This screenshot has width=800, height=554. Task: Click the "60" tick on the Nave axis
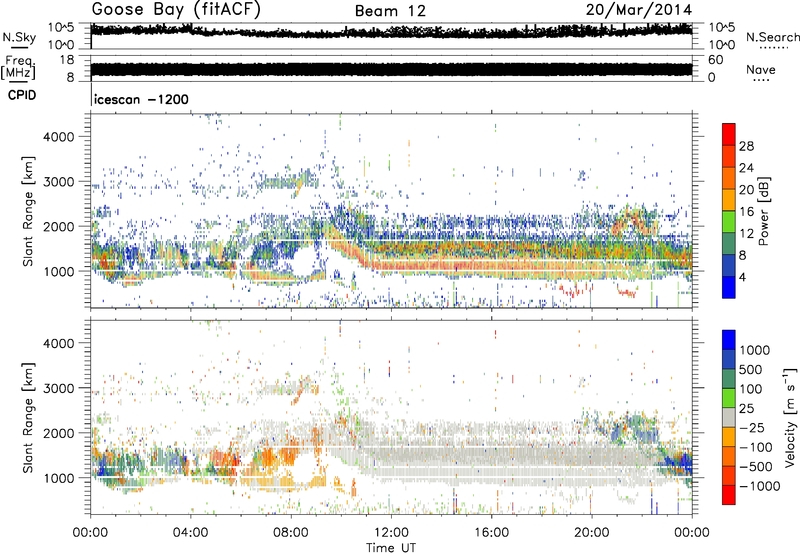click(x=715, y=60)
